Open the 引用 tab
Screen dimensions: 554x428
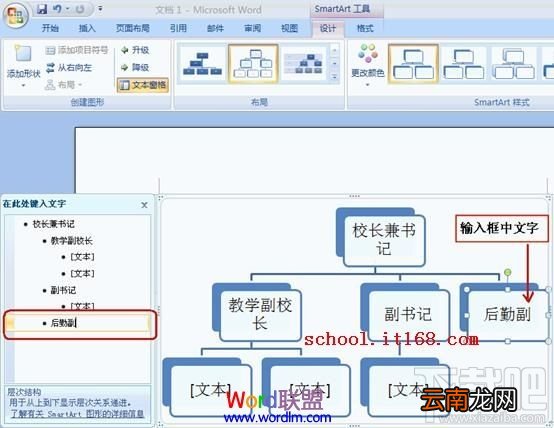pos(178,28)
